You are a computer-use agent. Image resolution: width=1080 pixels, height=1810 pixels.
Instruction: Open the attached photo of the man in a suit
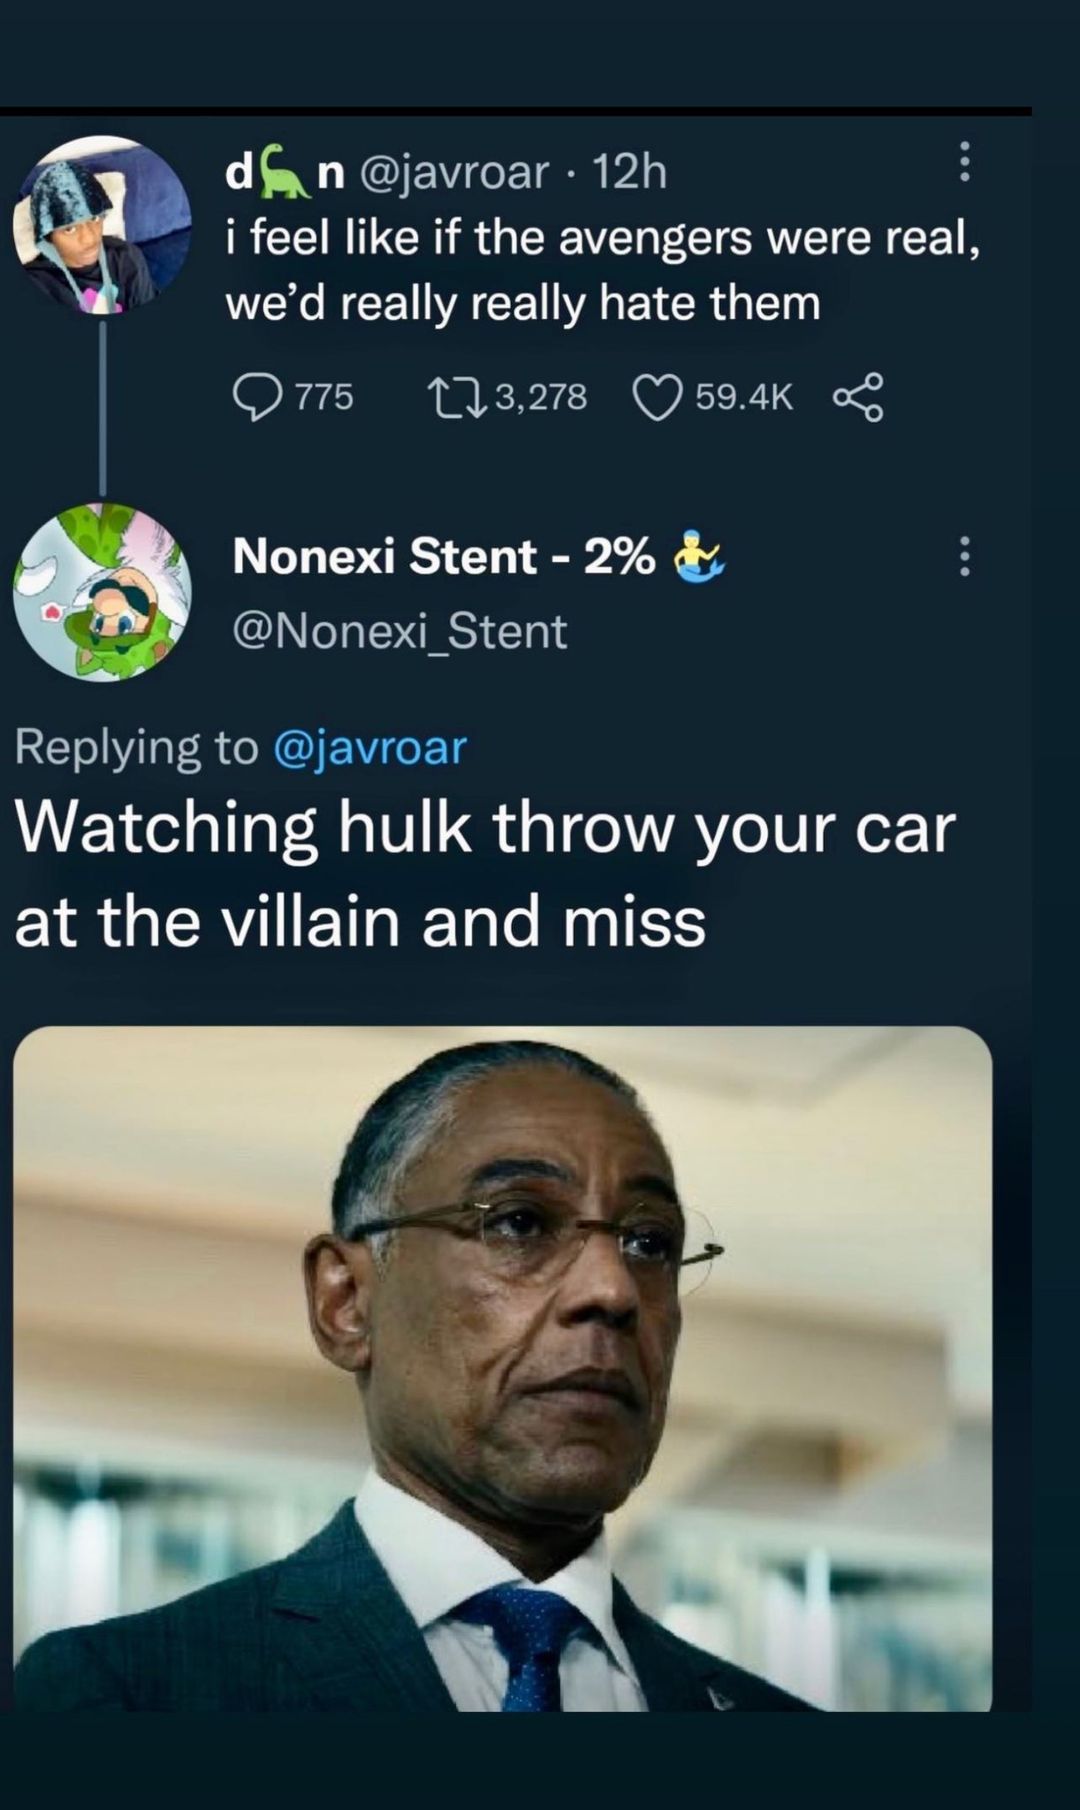coord(503,1368)
